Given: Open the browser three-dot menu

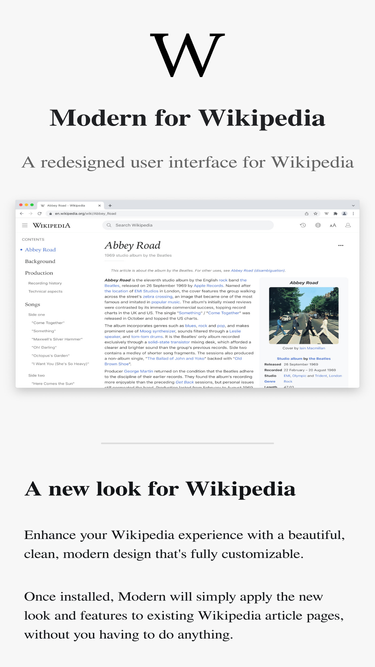Looking at the screenshot, I should coord(353,214).
